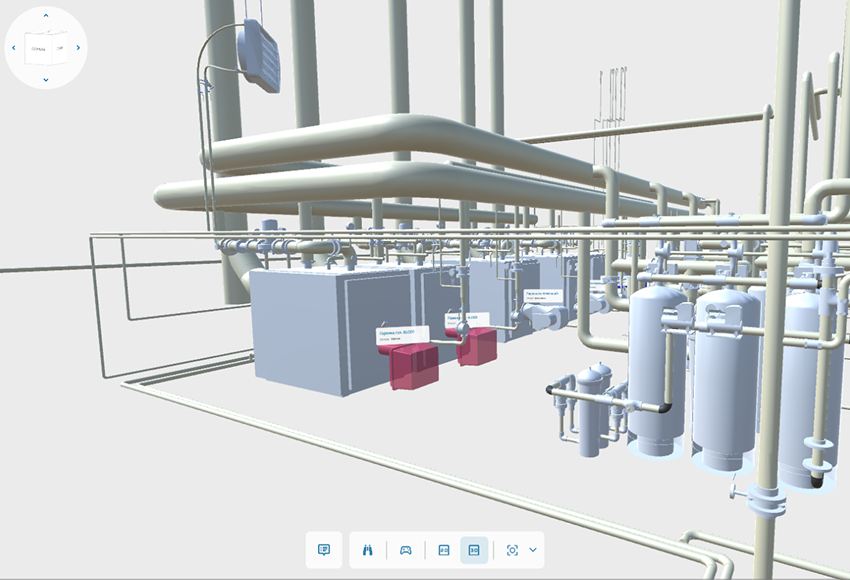This screenshot has width=850, height=580.
Task: Rotate view left with navigation arrow
Action: pyautogui.click(x=13, y=48)
